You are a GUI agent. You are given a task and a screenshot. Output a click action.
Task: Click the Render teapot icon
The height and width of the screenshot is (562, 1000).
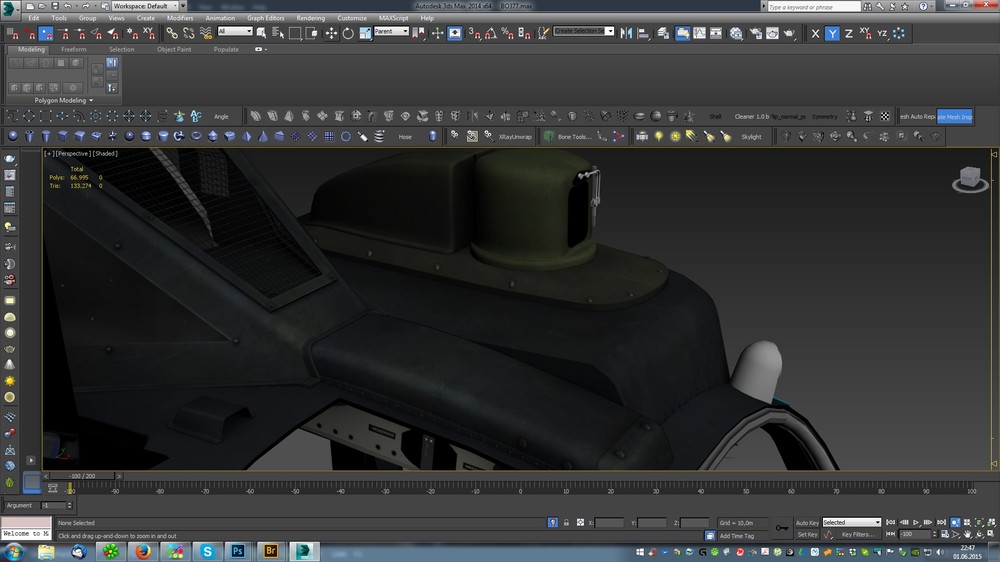[790, 33]
